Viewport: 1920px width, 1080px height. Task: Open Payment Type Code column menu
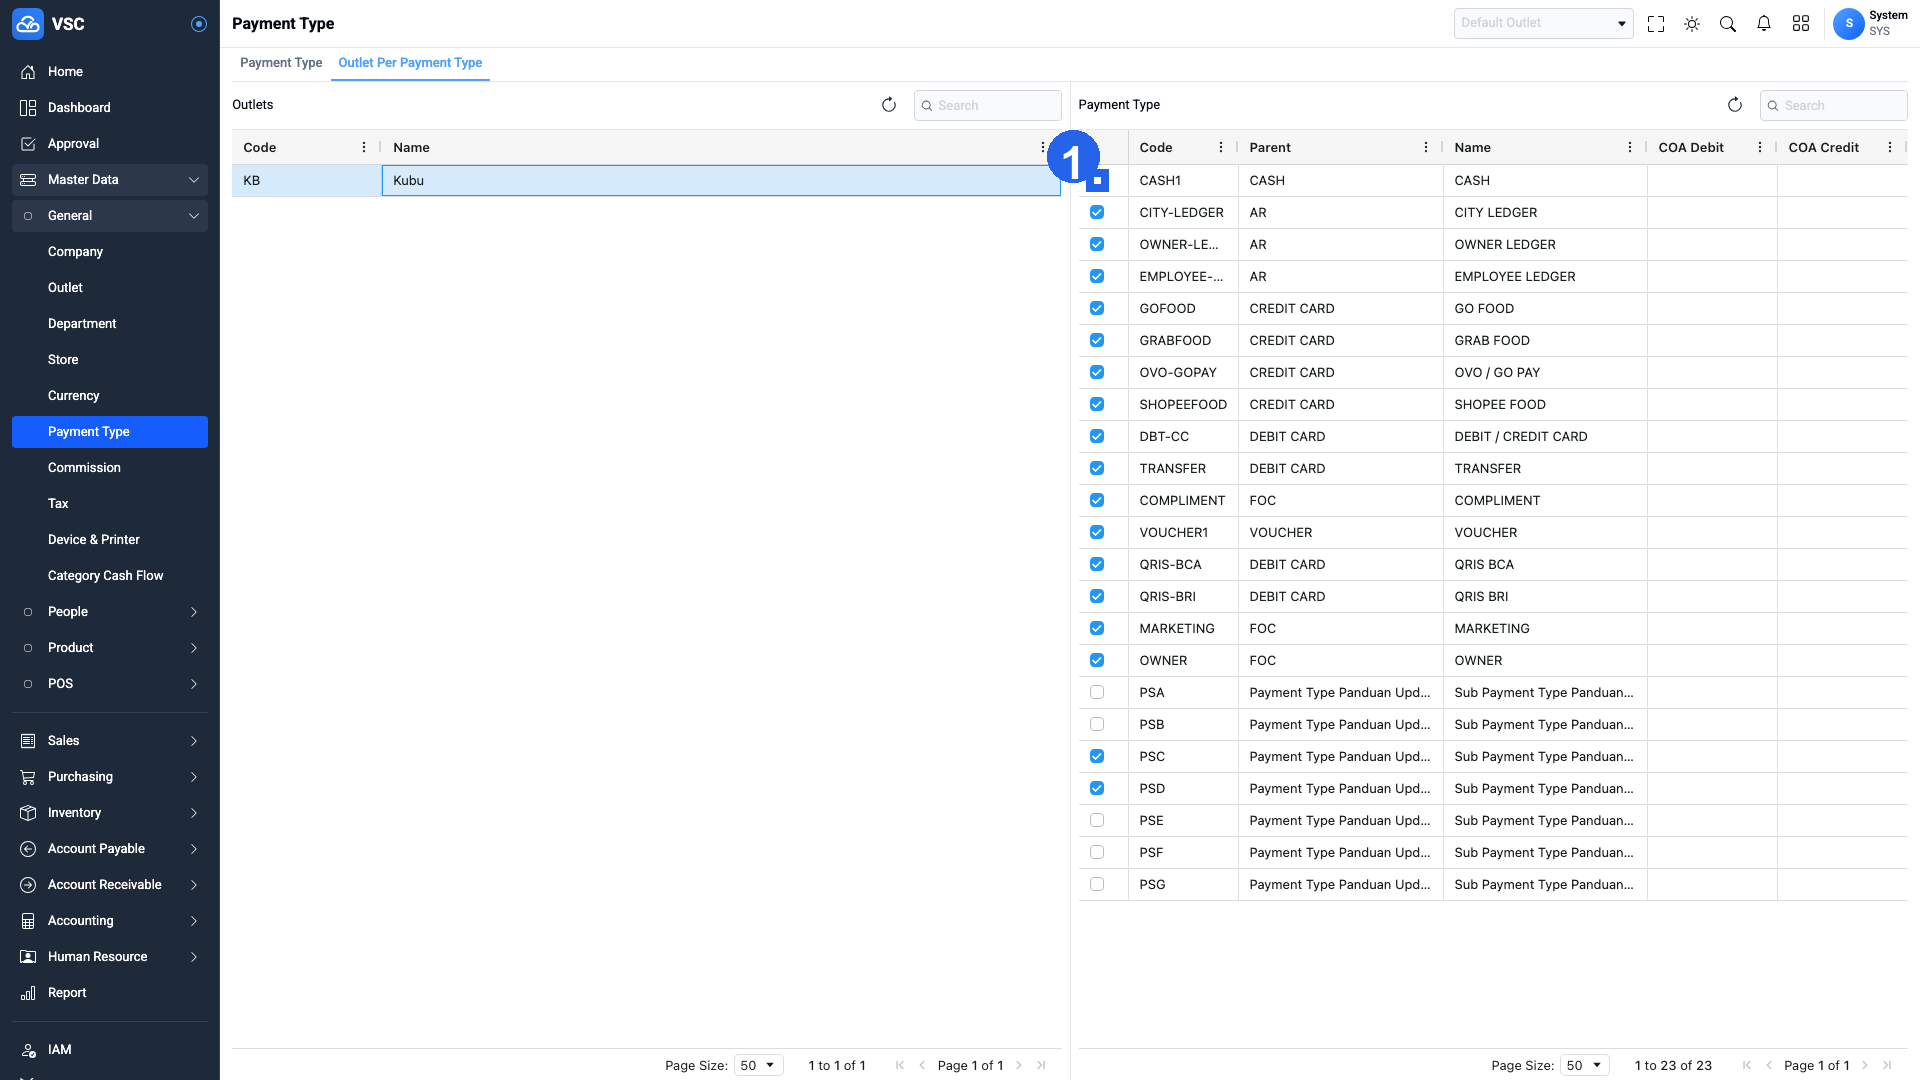(1221, 148)
